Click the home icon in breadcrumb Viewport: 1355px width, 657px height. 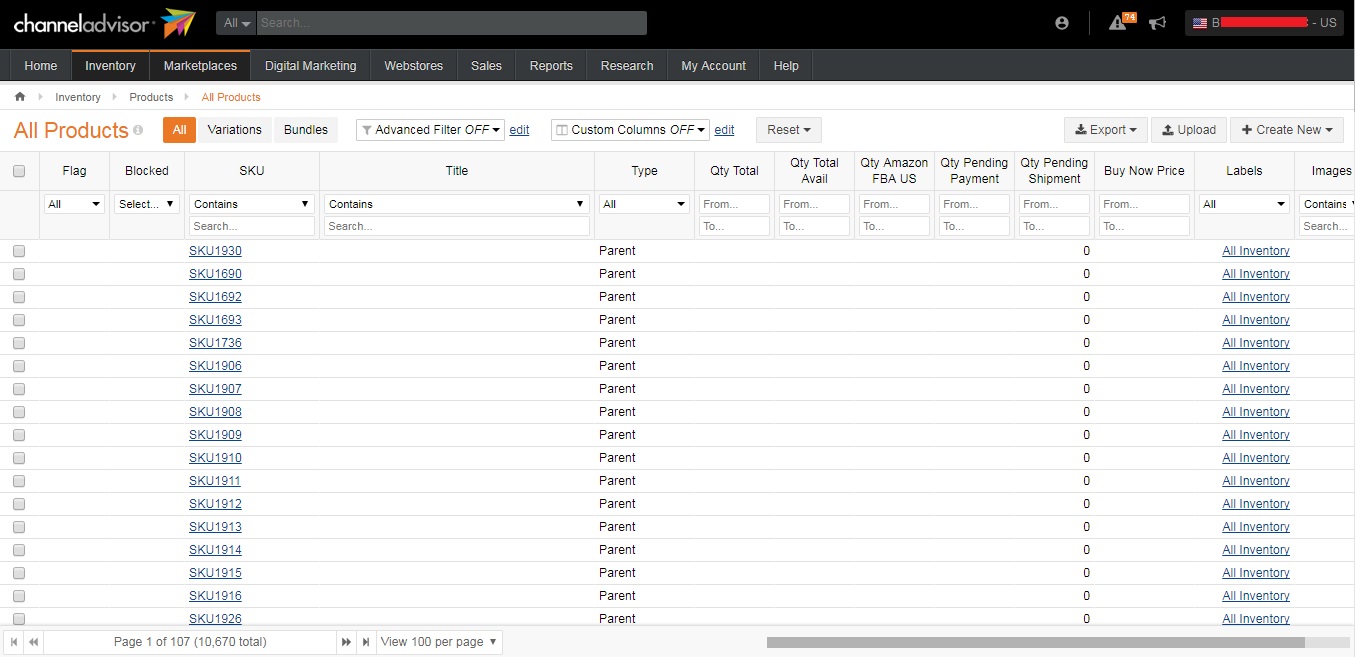[20, 97]
